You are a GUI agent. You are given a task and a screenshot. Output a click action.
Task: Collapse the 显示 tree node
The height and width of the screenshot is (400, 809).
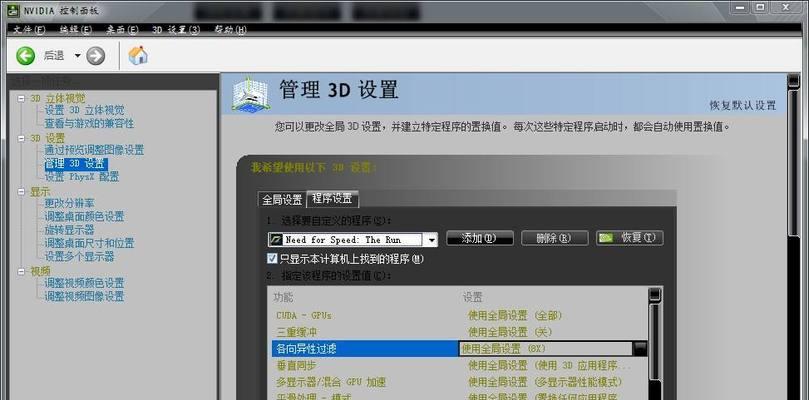coord(21,191)
